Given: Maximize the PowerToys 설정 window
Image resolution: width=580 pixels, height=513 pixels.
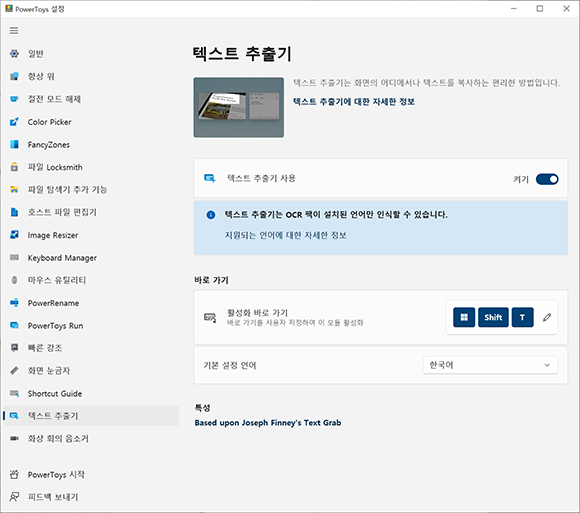Looking at the screenshot, I should click(540, 9).
